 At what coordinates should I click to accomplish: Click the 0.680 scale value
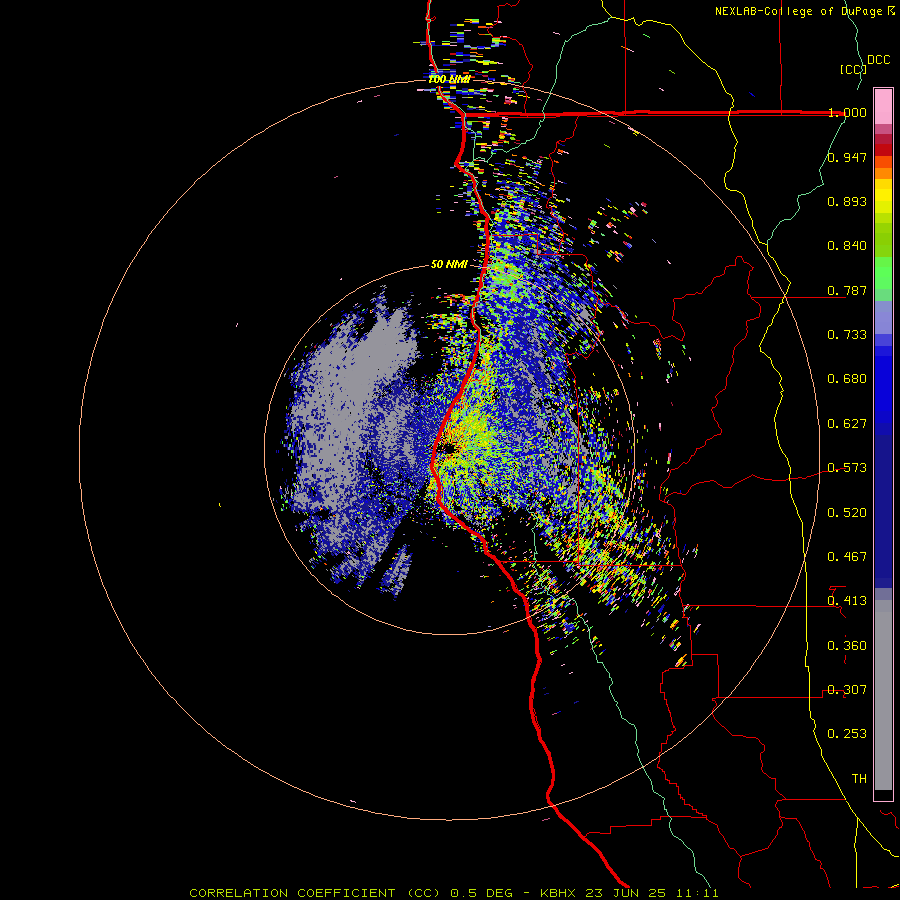pyautogui.click(x=847, y=379)
